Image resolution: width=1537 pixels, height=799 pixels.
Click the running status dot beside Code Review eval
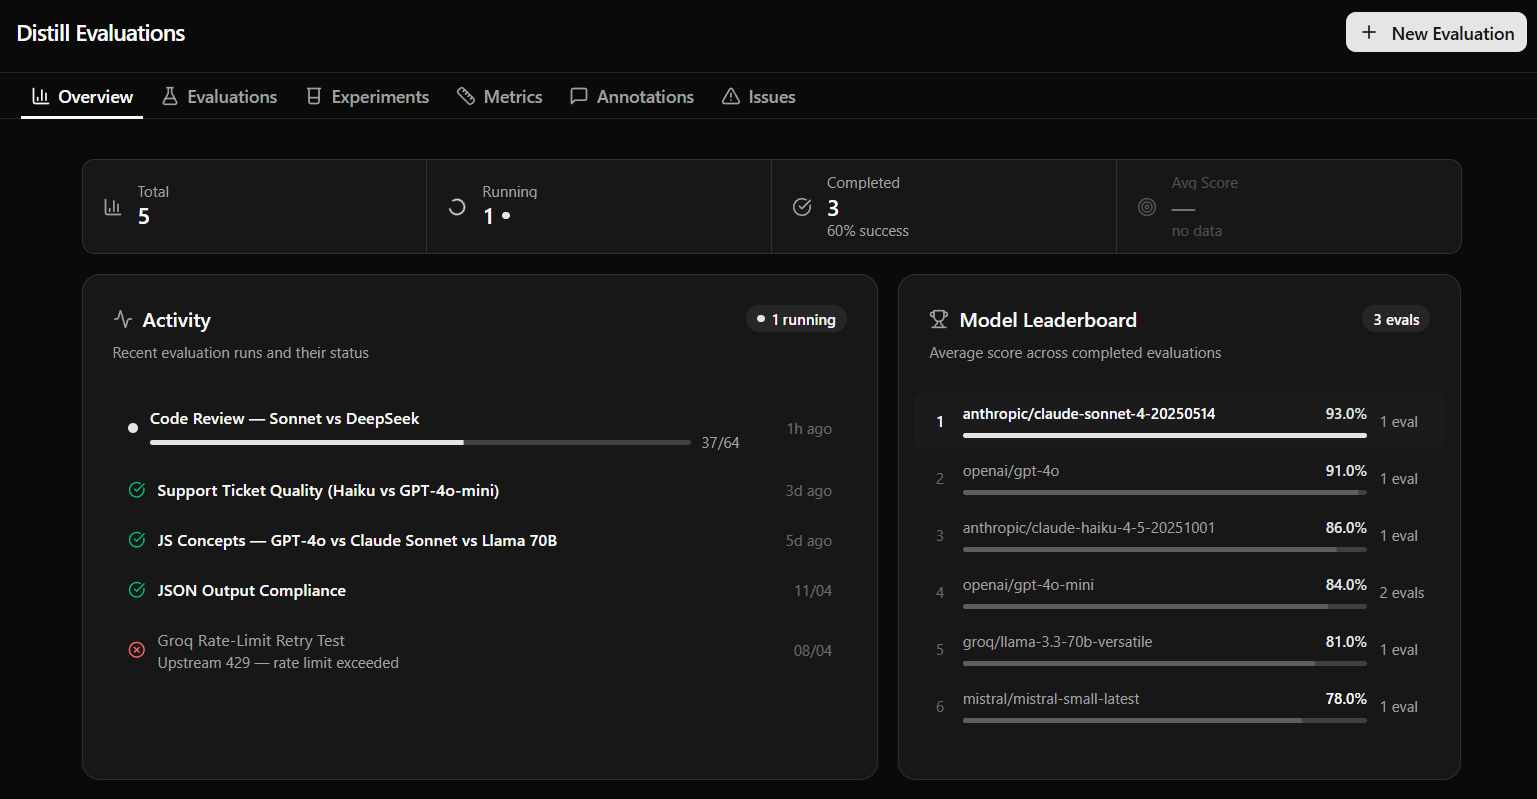click(x=133, y=427)
